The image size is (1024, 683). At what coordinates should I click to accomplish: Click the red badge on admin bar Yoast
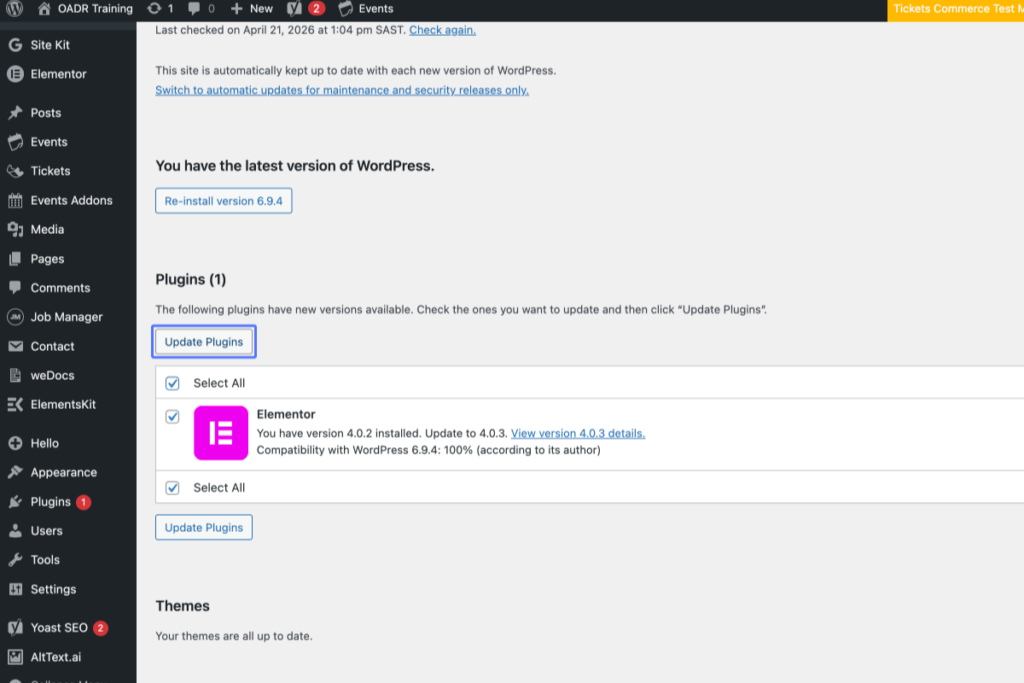click(x=316, y=8)
